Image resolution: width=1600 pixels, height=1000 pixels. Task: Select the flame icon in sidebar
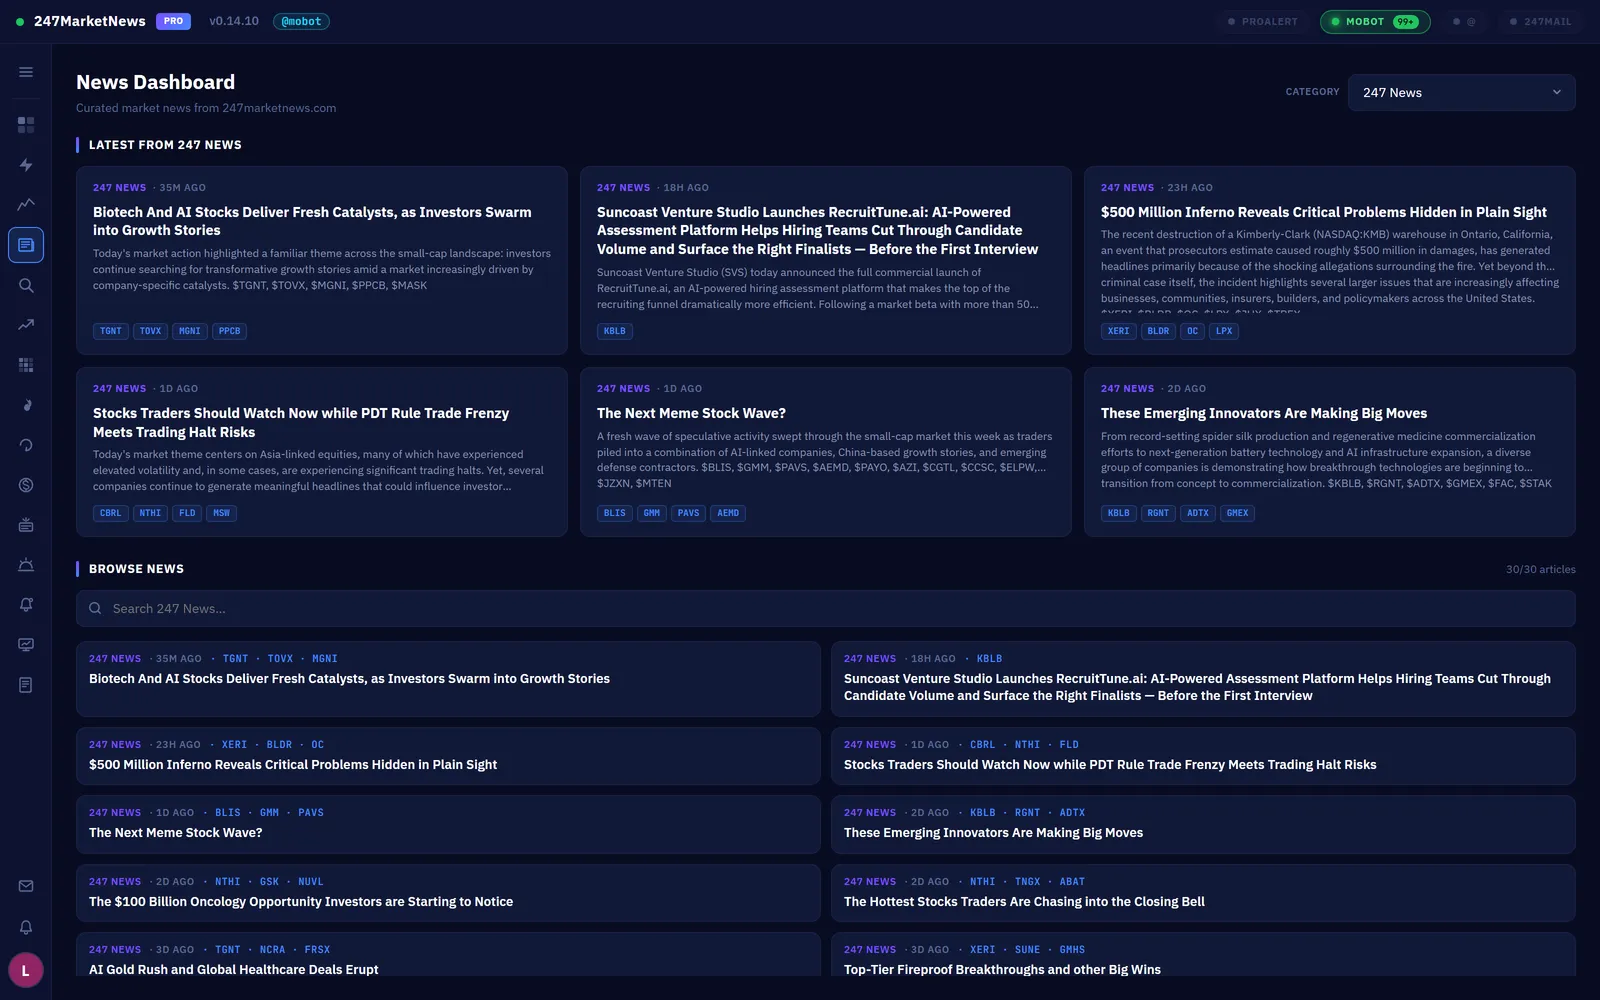[x=26, y=405]
